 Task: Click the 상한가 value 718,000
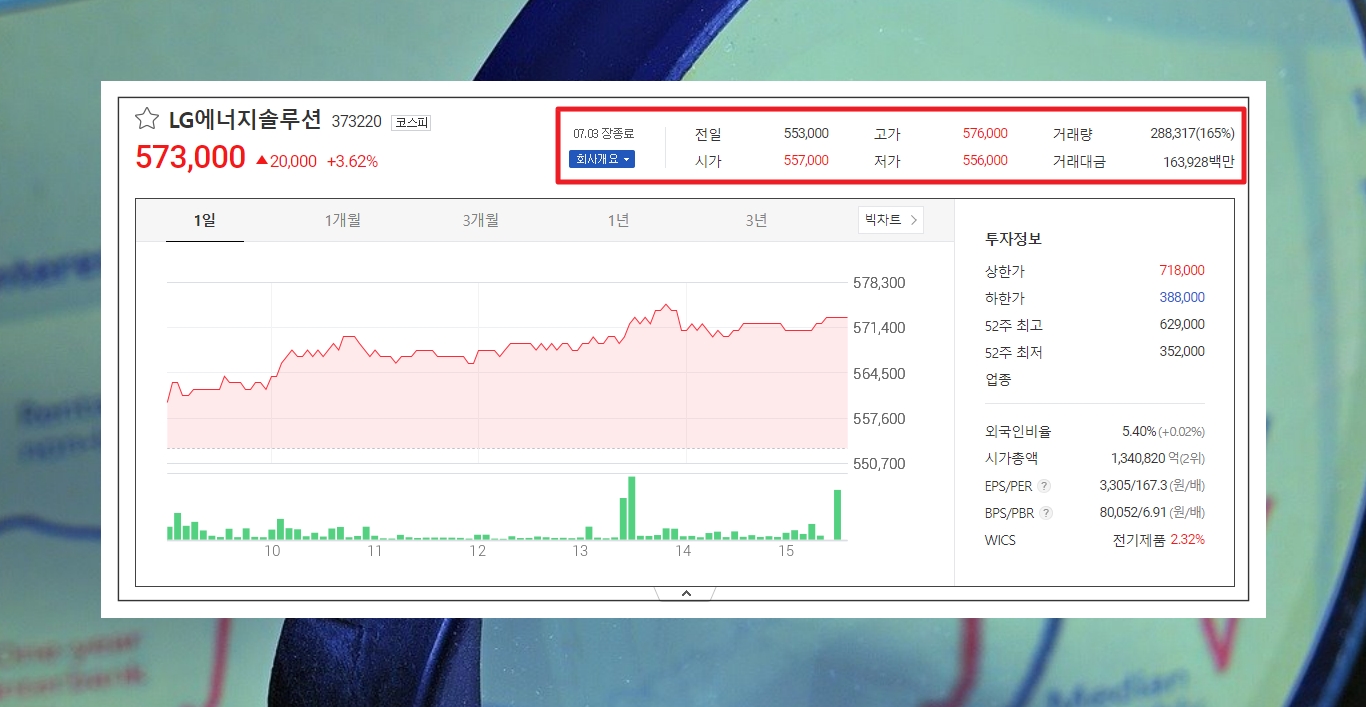point(1182,270)
